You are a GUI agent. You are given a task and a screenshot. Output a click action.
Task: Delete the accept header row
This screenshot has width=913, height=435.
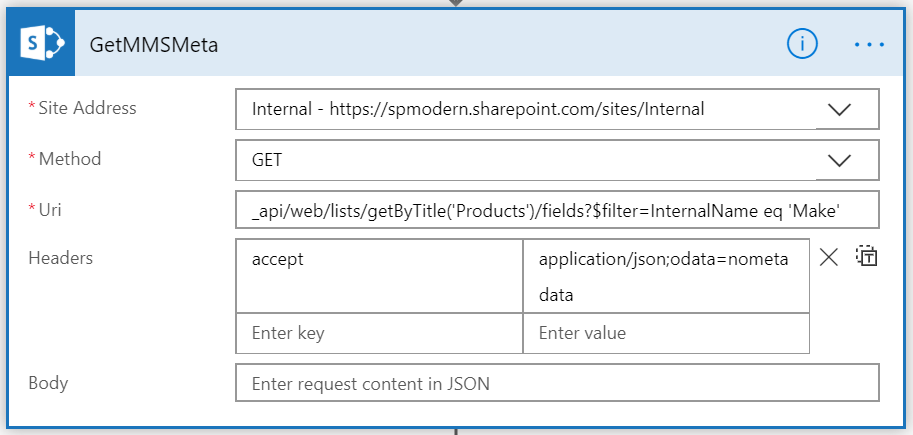click(828, 257)
